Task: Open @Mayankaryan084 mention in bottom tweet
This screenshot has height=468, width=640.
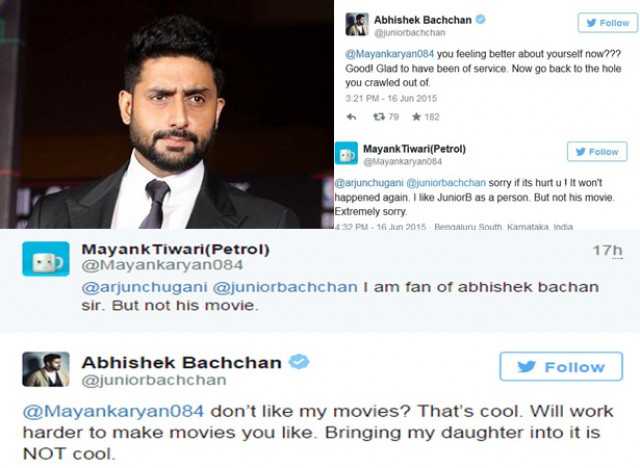Action: [x=113, y=411]
